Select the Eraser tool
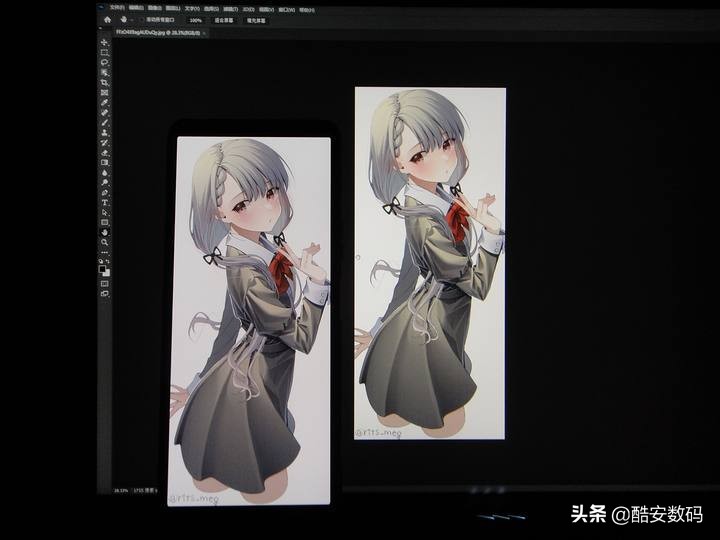 (104, 152)
